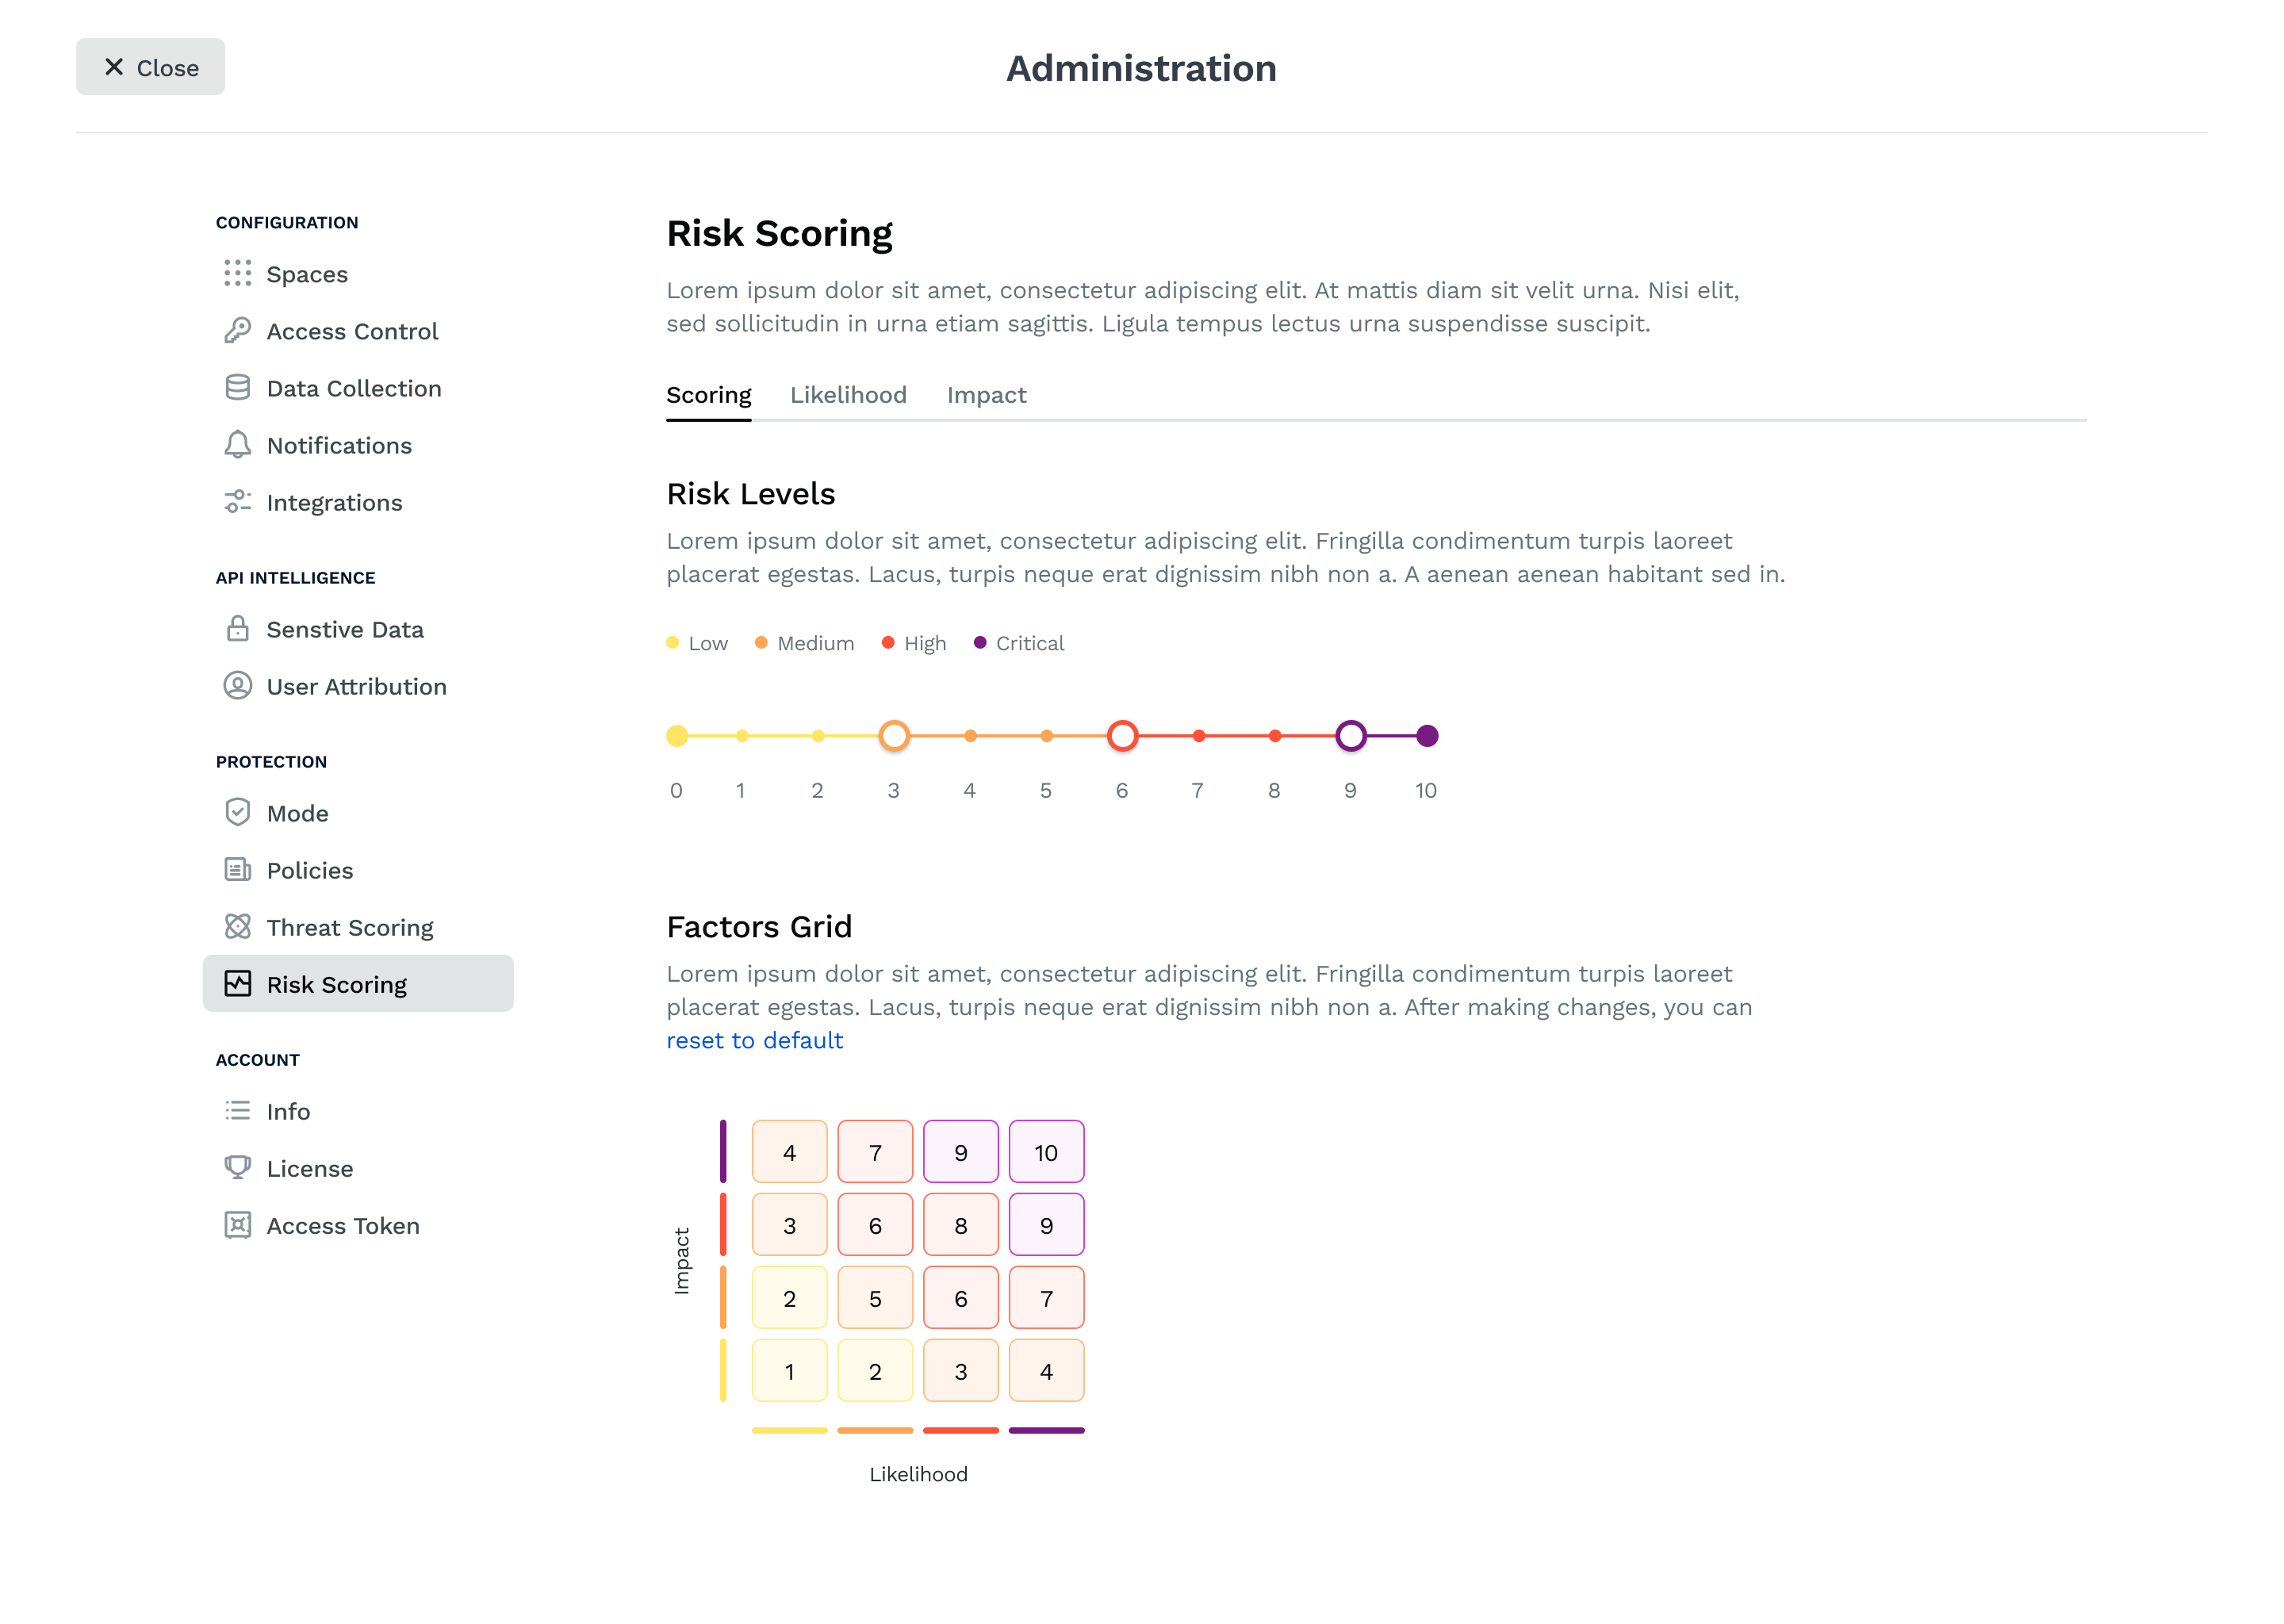2284x1624 pixels.
Task: Click the Notifications bell icon
Action: coord(237,444)
